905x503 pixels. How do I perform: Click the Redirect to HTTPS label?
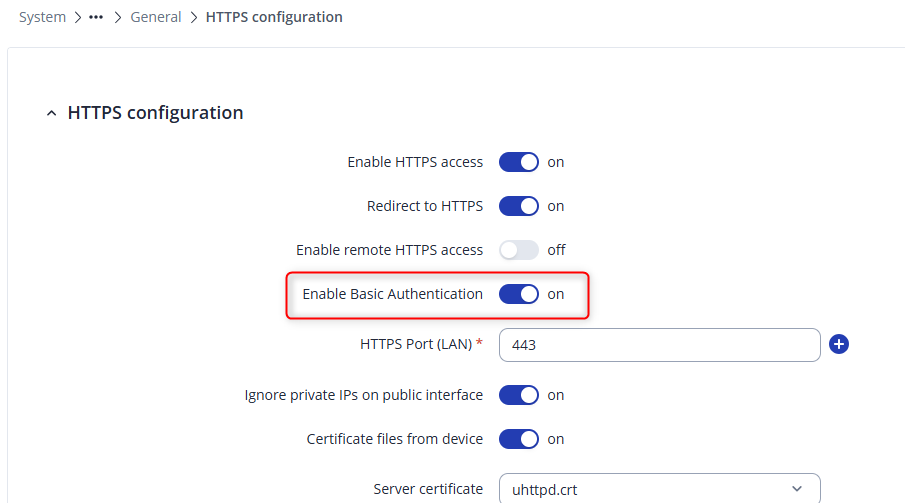[x=425, y=206]
